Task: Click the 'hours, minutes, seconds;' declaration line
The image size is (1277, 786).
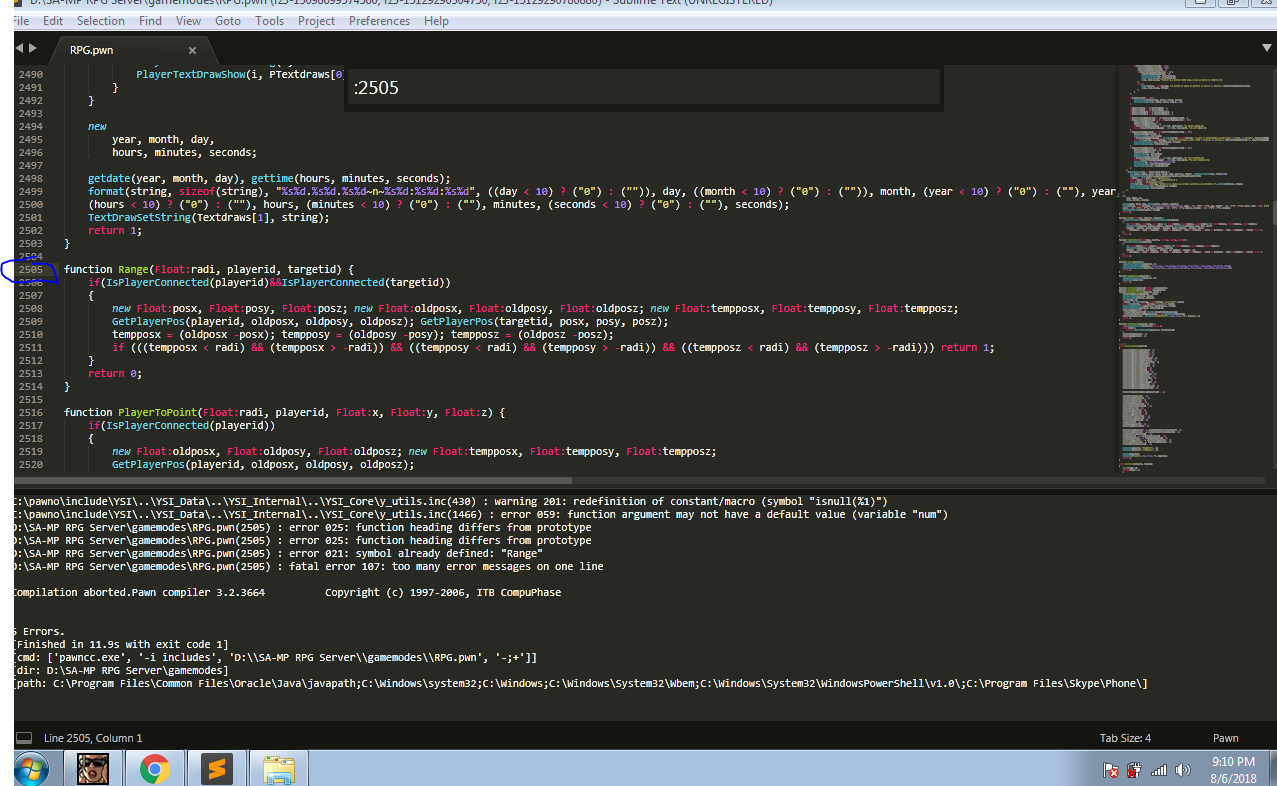Action: pos(184,152)
